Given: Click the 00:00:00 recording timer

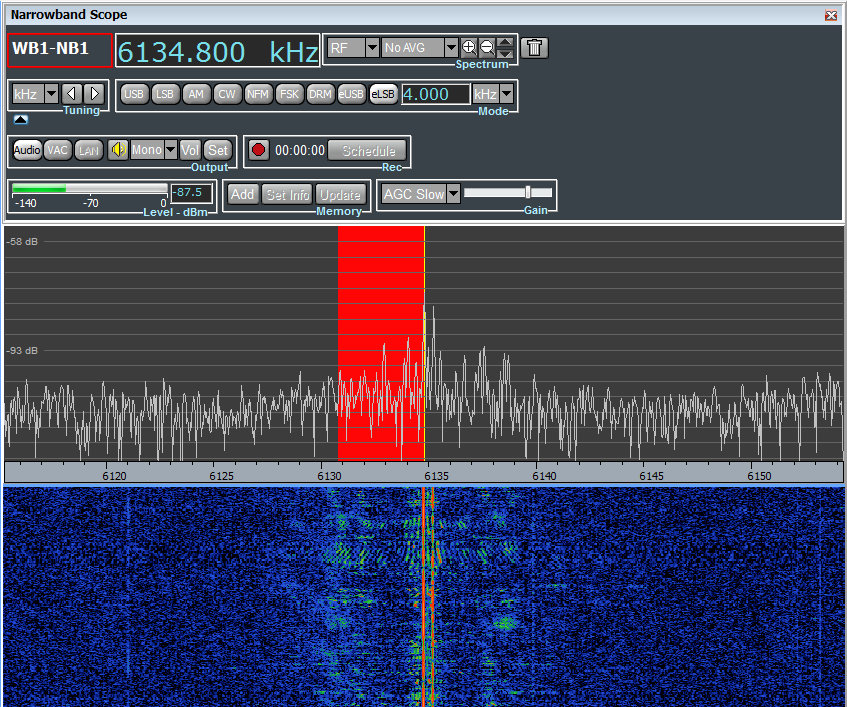Looking at the screenshot, I should click(300, 150).
